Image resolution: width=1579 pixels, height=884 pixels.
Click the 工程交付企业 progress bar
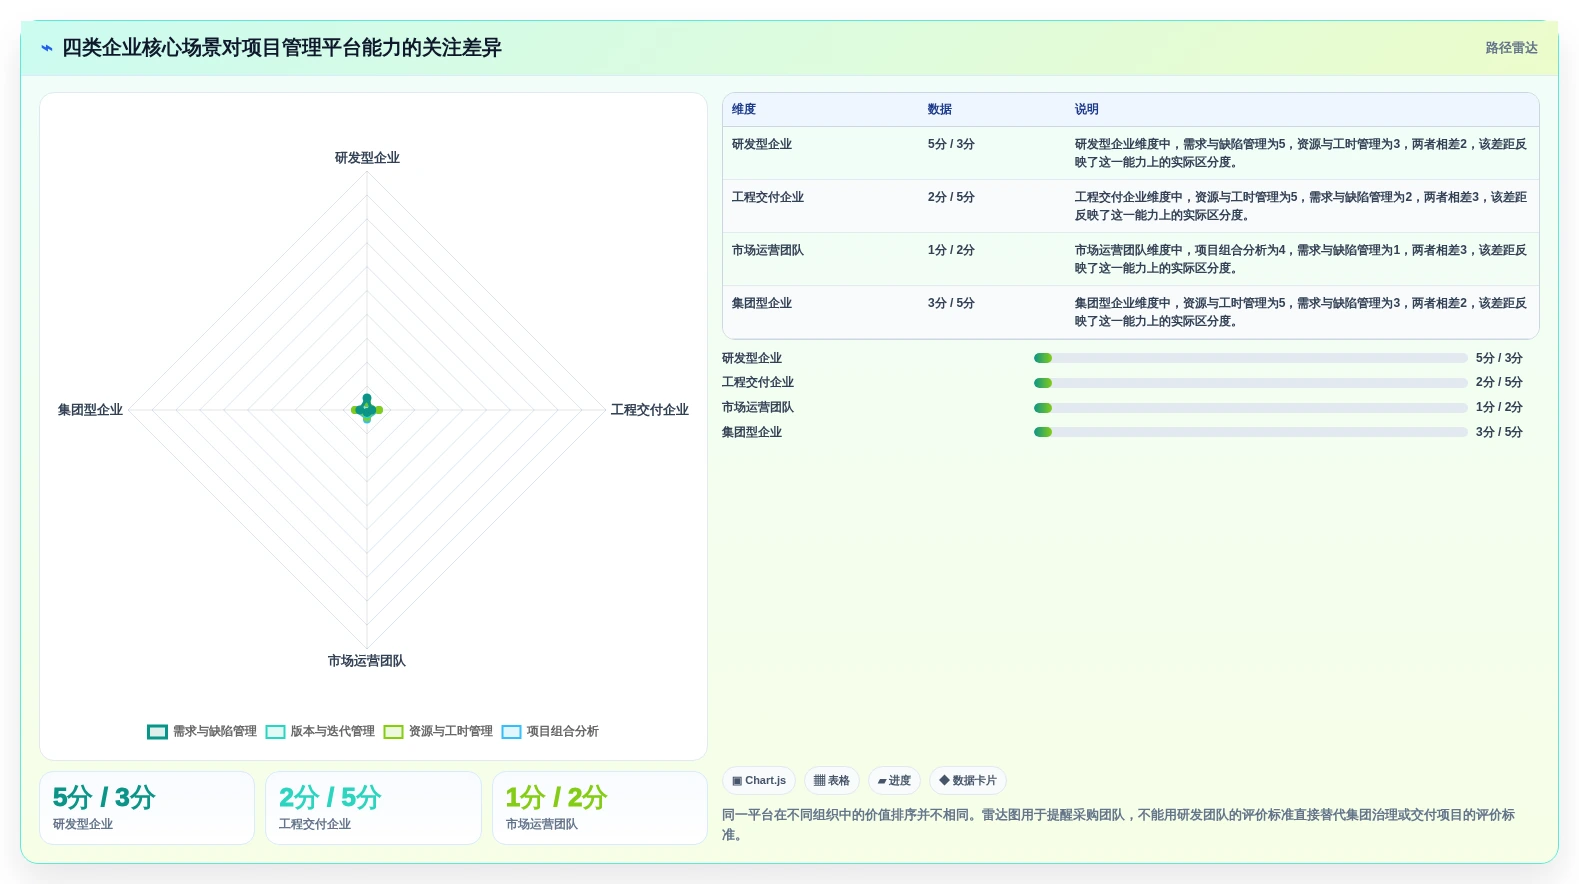pos(1251,383)
